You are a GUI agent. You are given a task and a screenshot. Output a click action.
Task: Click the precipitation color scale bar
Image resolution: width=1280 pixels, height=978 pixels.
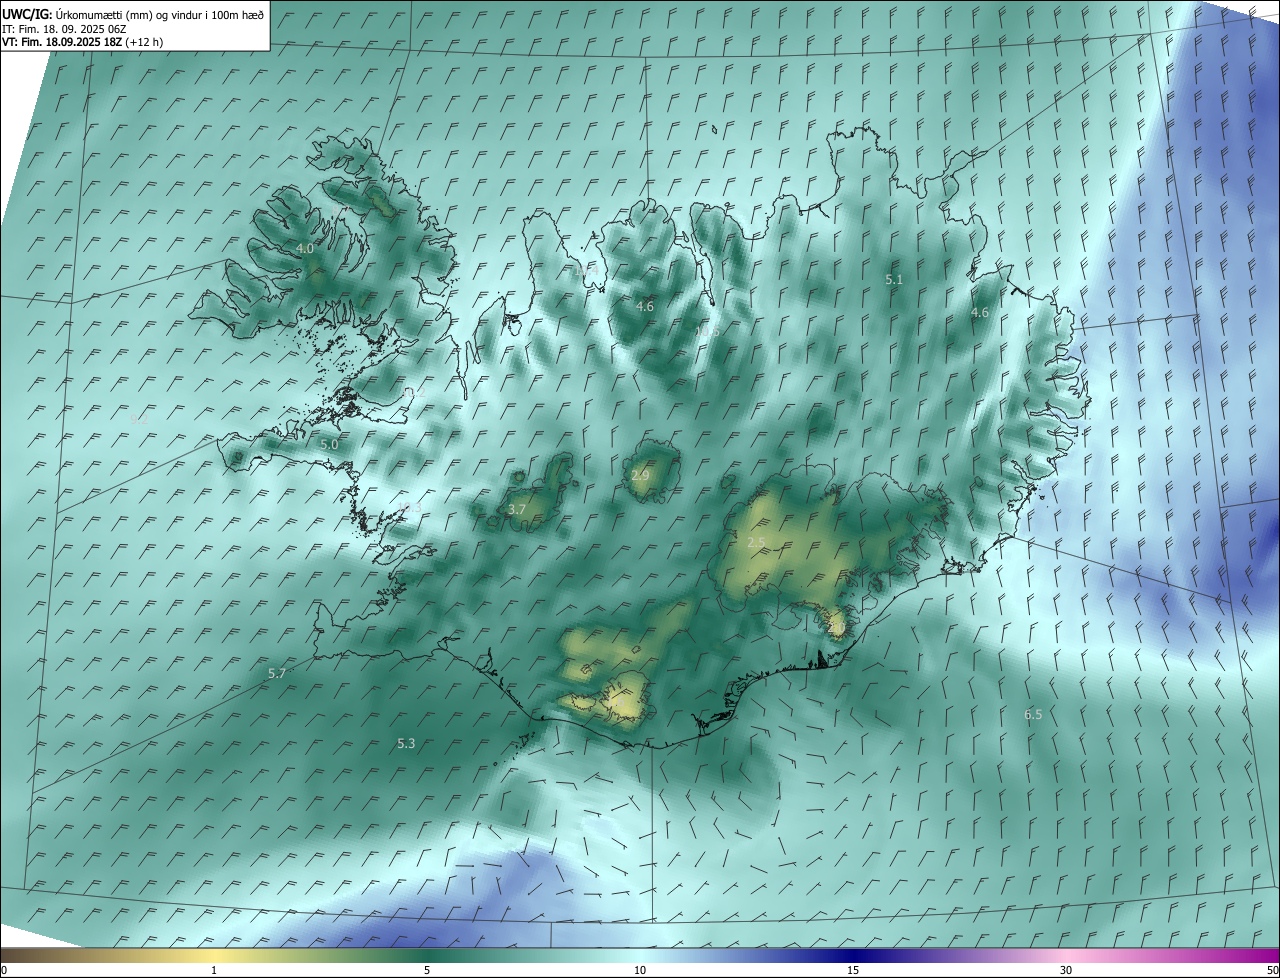[640, 956]
